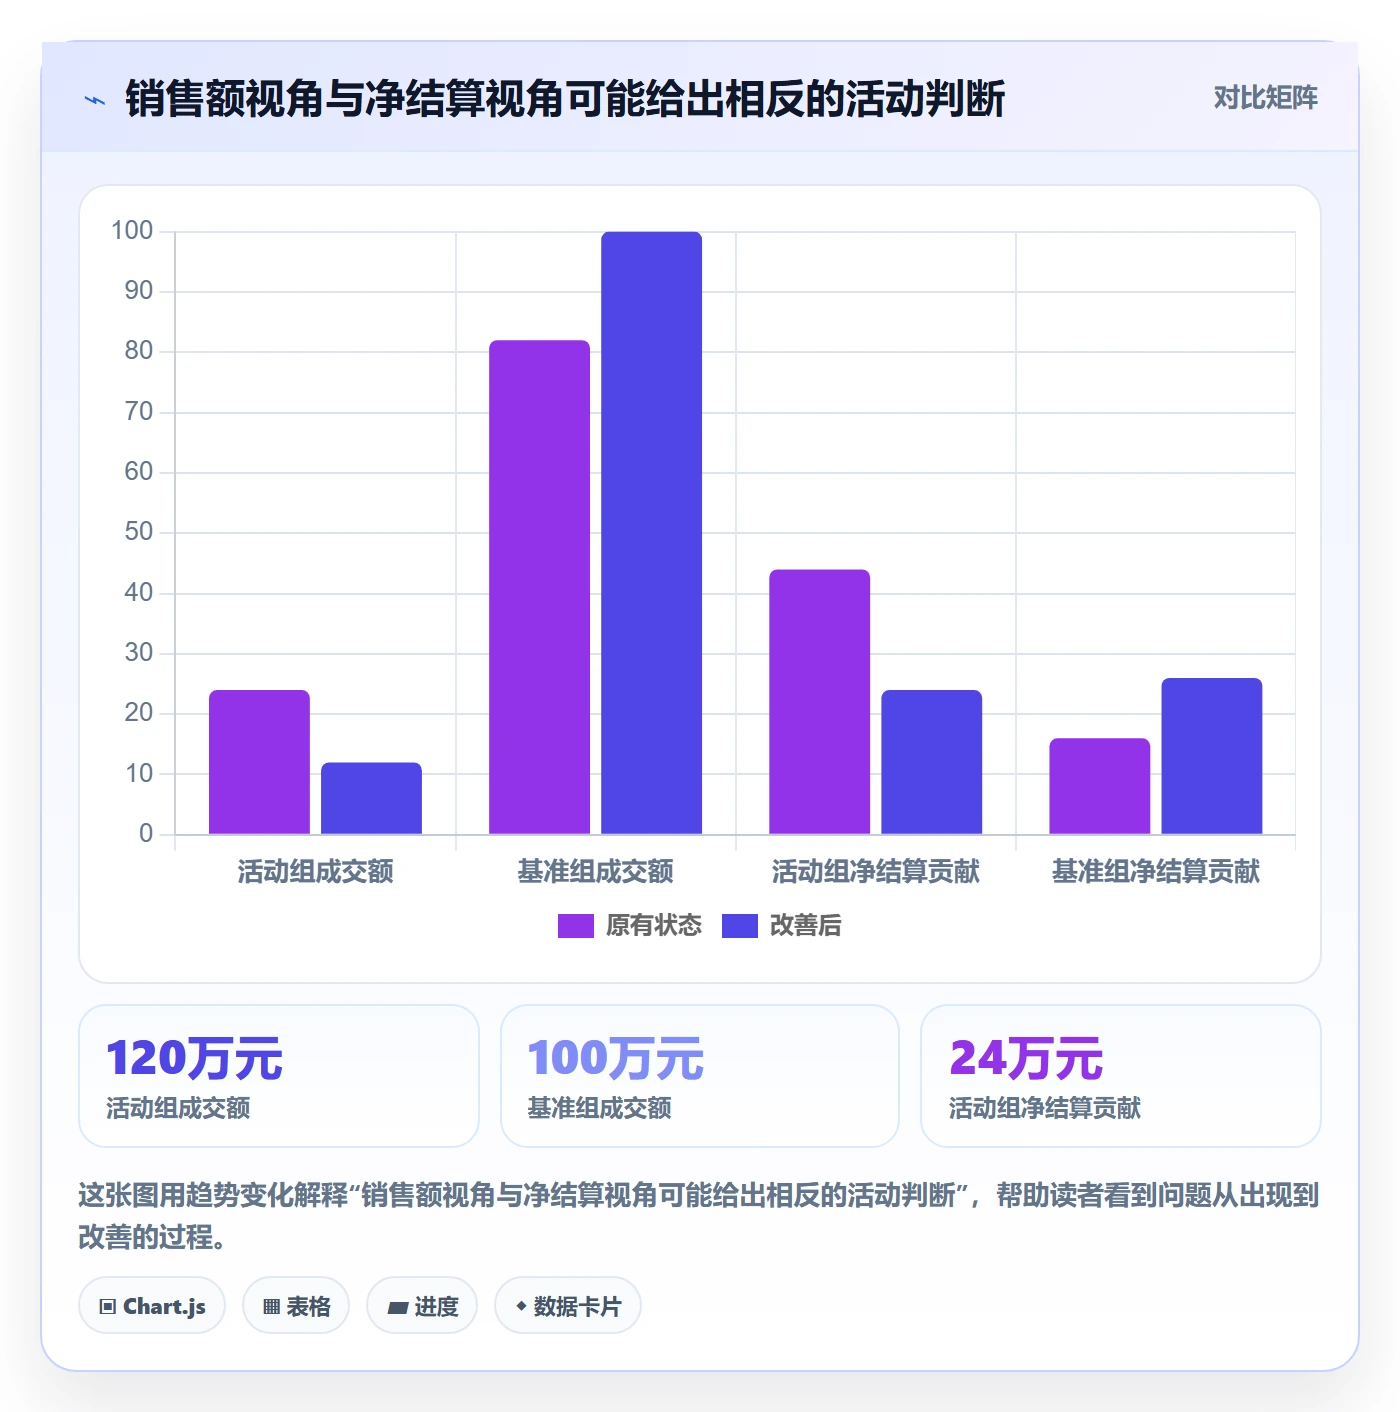Click the blue bar for 活动组净结算贡献
Viewport: 1400px width, 1412px height.
(931, 762)
